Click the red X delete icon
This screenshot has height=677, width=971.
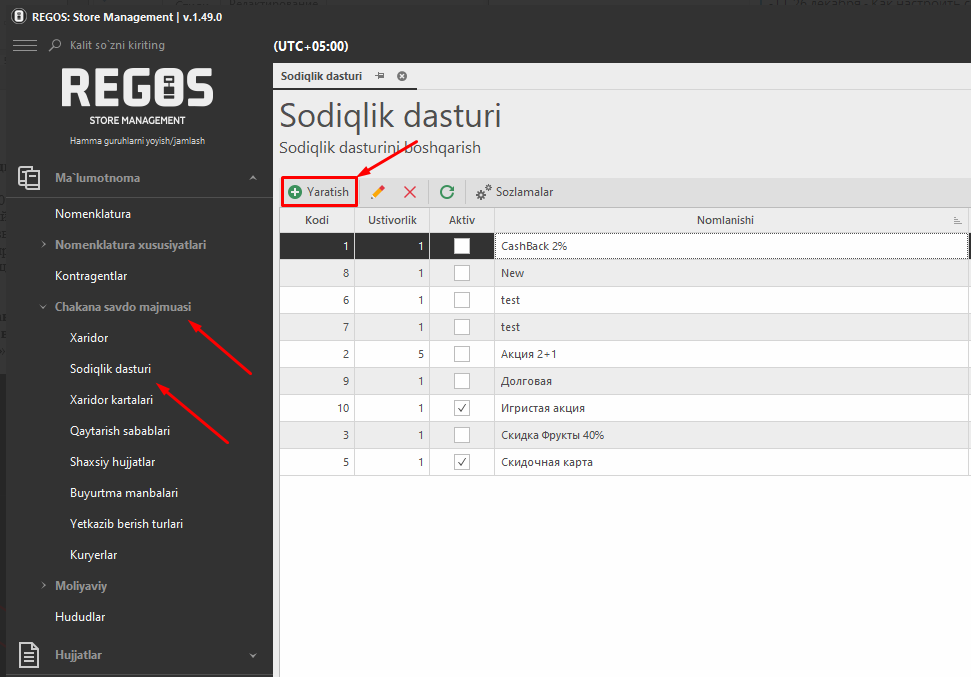[x=410, y=192]
